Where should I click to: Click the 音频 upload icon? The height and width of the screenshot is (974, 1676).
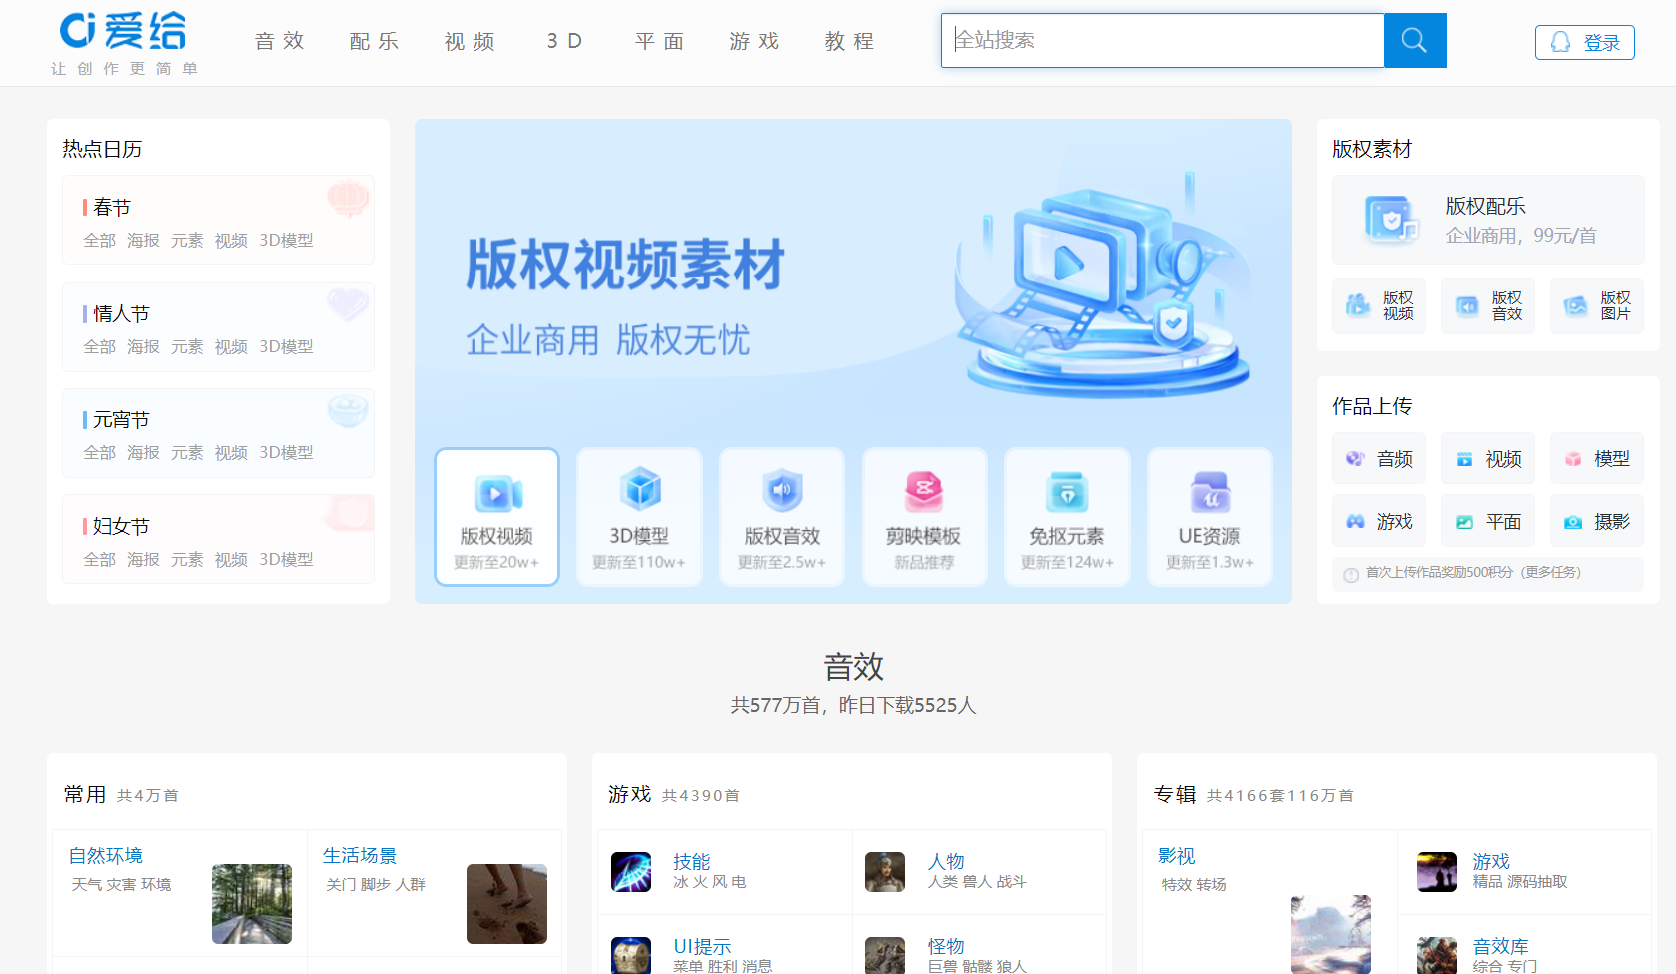click(x=1355, y=458)
